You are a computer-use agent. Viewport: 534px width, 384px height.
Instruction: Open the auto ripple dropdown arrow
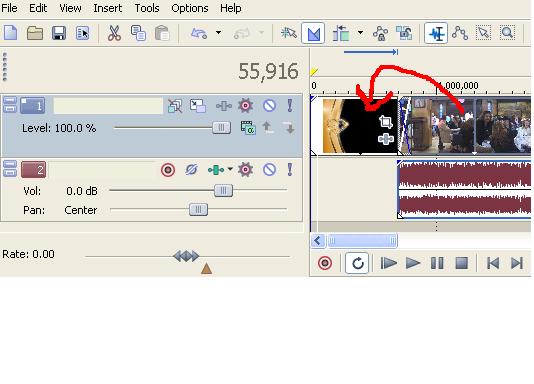coord(360,33)
